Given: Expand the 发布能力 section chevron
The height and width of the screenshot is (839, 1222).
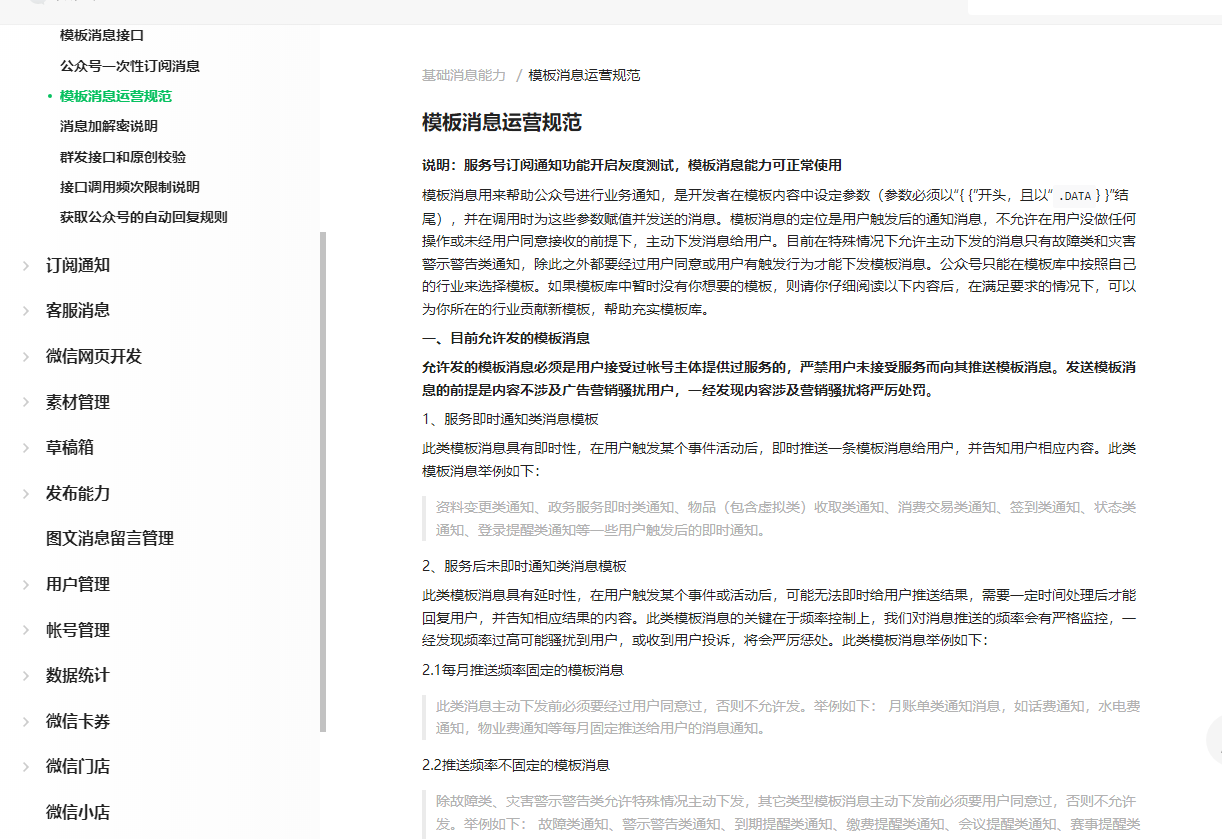Looking at the screenshot, I should pyautogui.click(x=26, y=494).
